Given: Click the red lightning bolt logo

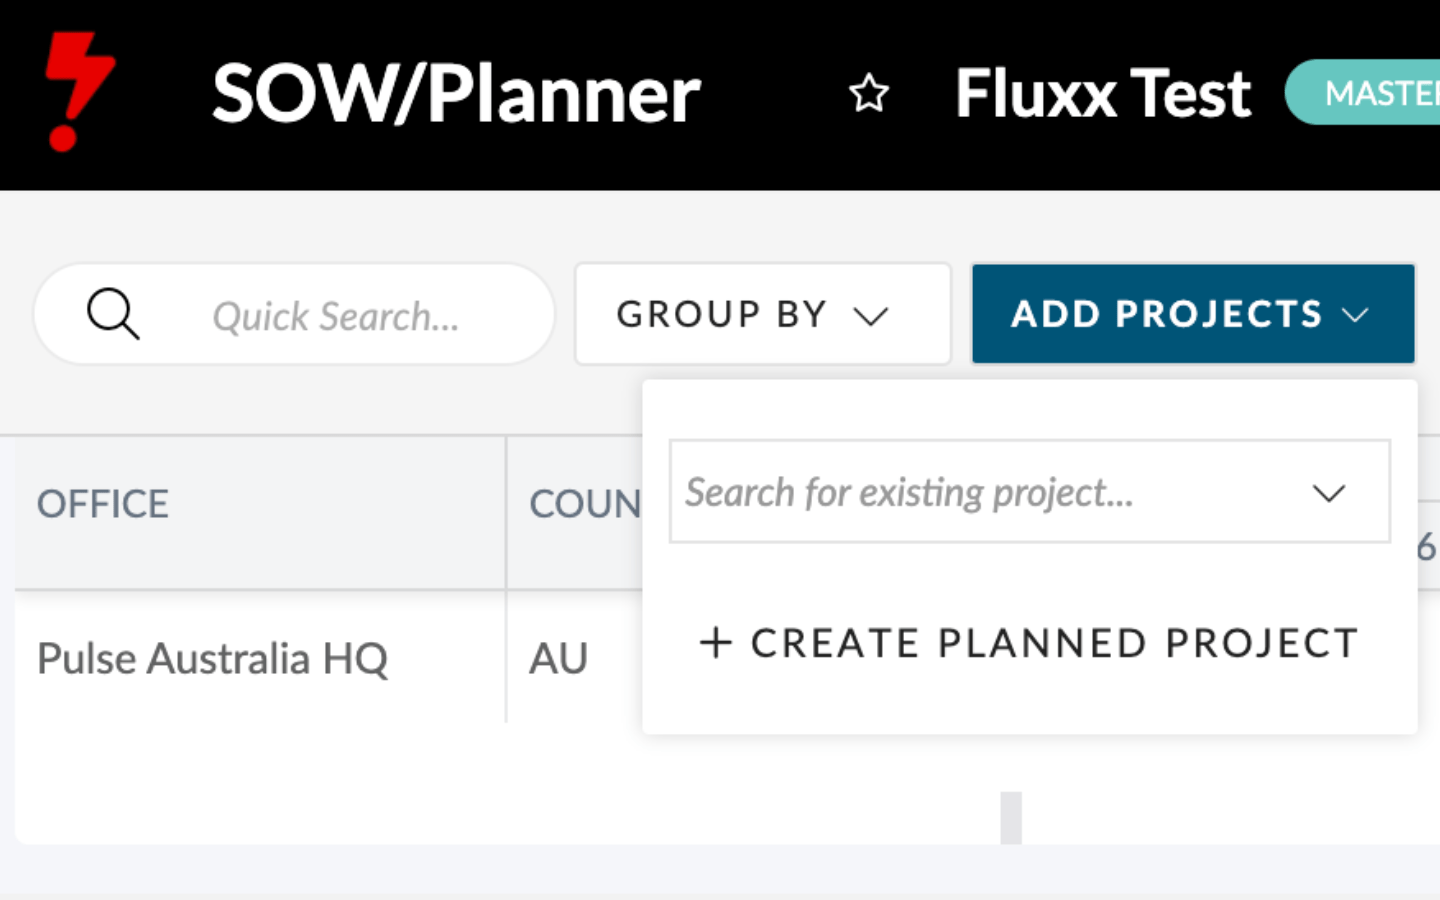Looking at the screenshot, I should [80, 92].
